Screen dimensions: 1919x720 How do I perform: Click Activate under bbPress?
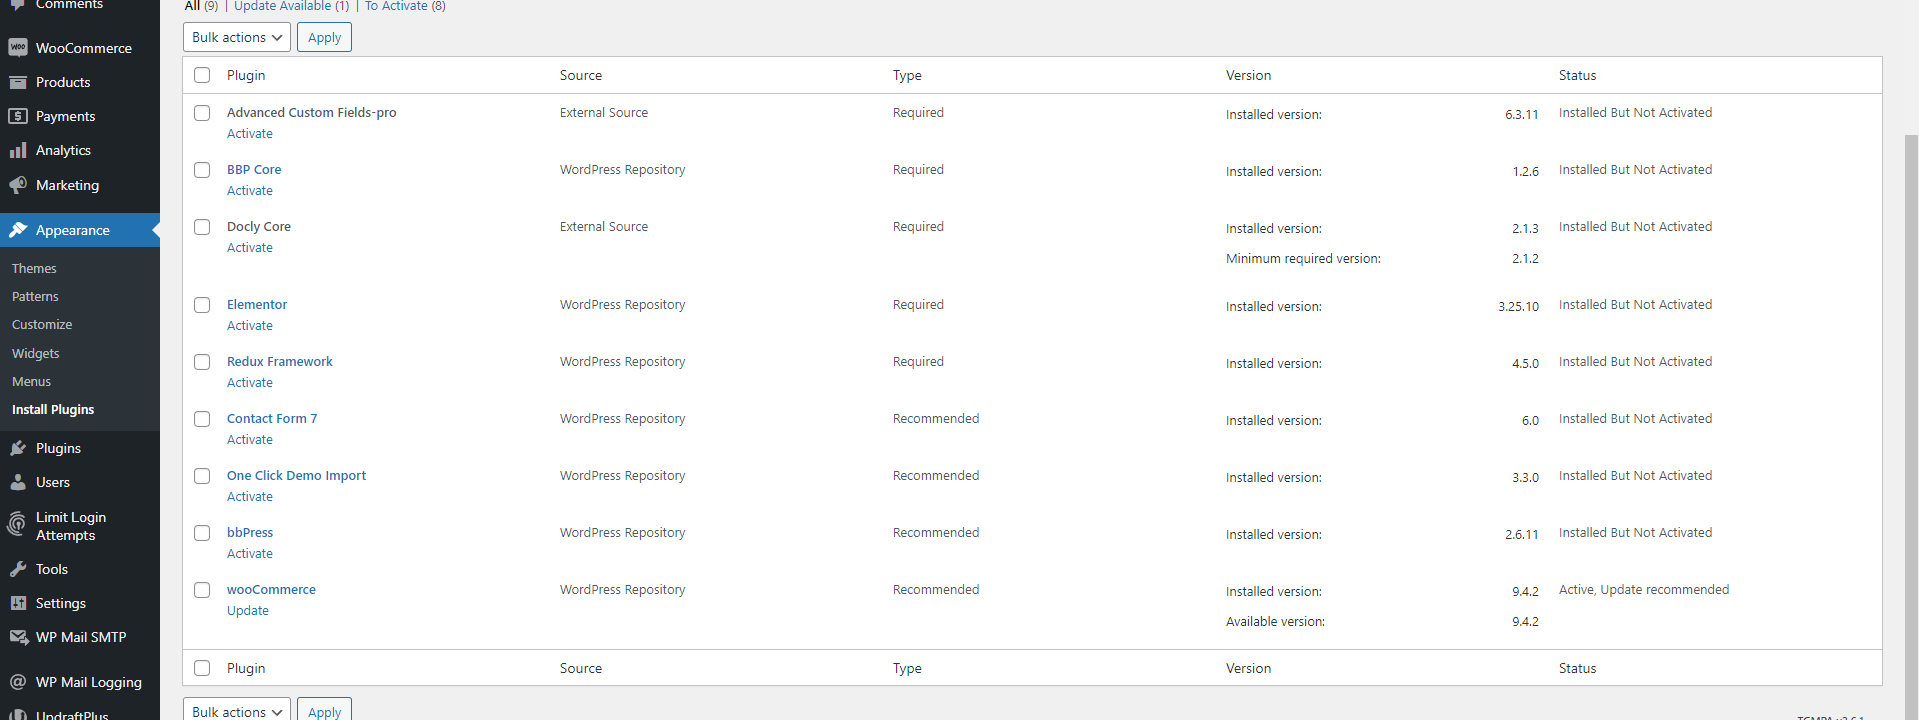coord(249,554)
